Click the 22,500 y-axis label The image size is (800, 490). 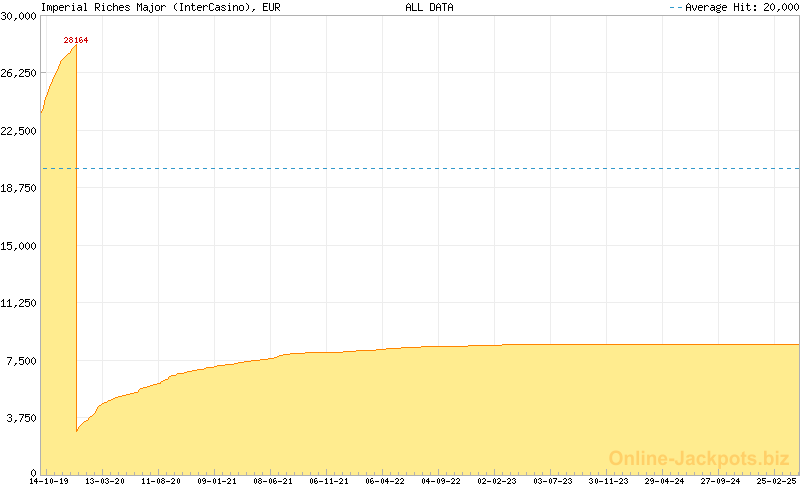click(x=19, y=131)
